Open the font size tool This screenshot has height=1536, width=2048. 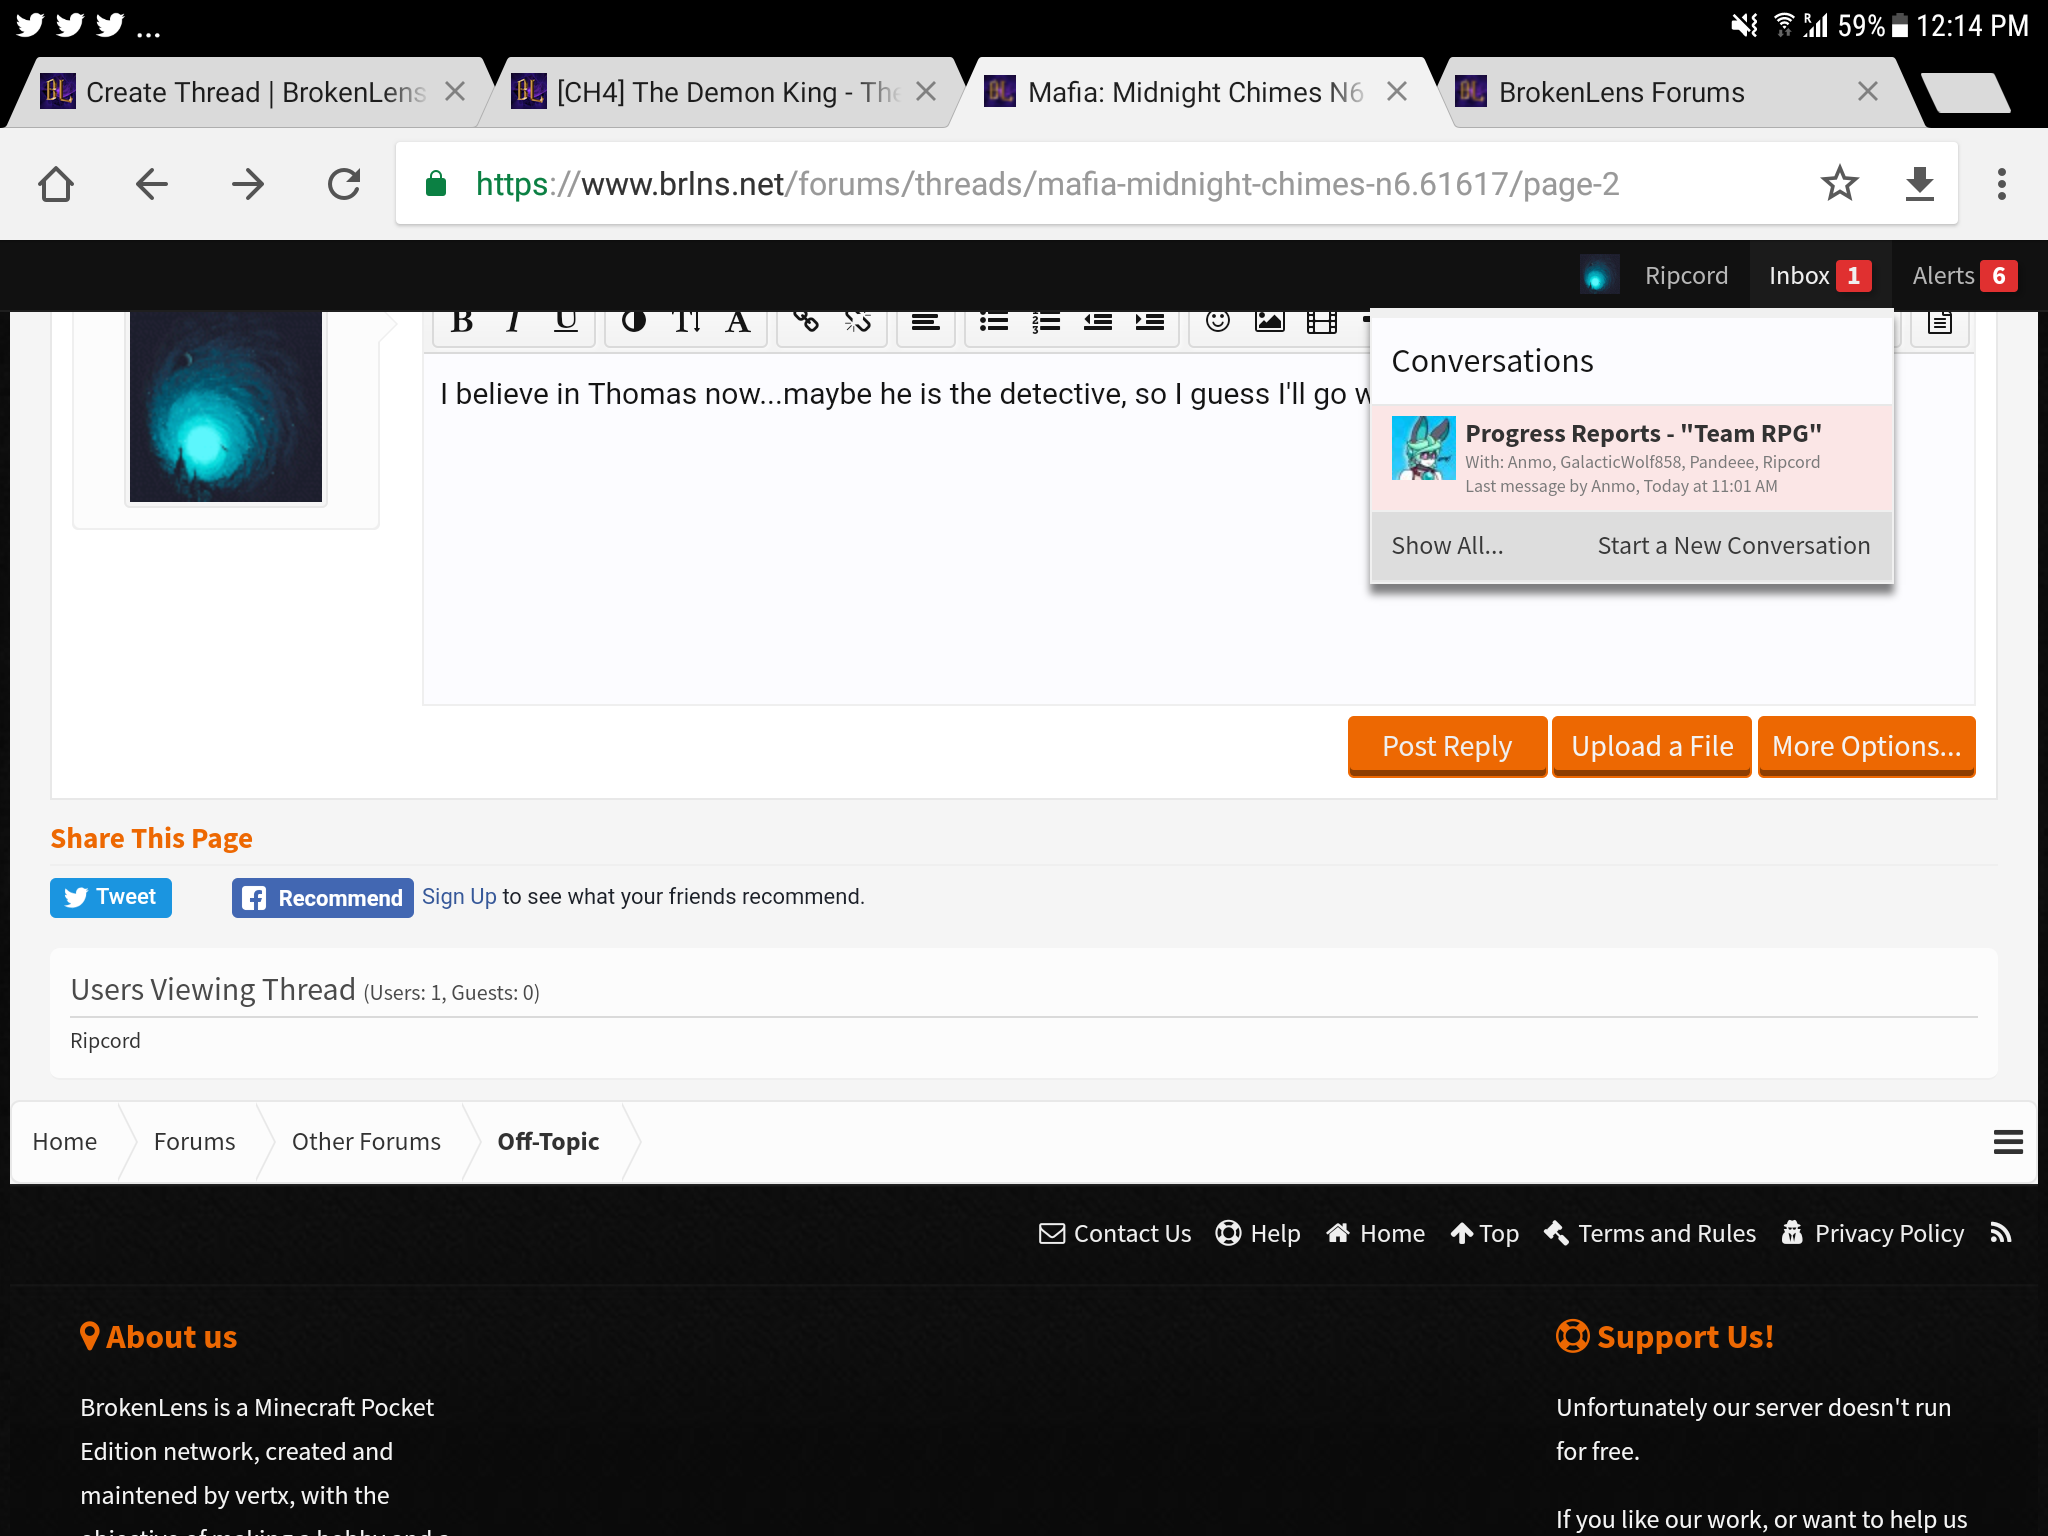[686, 322]
